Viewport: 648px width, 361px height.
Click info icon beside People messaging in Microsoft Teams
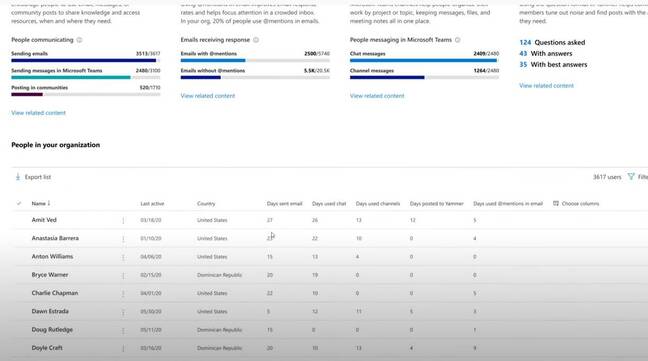click(457, 40)
